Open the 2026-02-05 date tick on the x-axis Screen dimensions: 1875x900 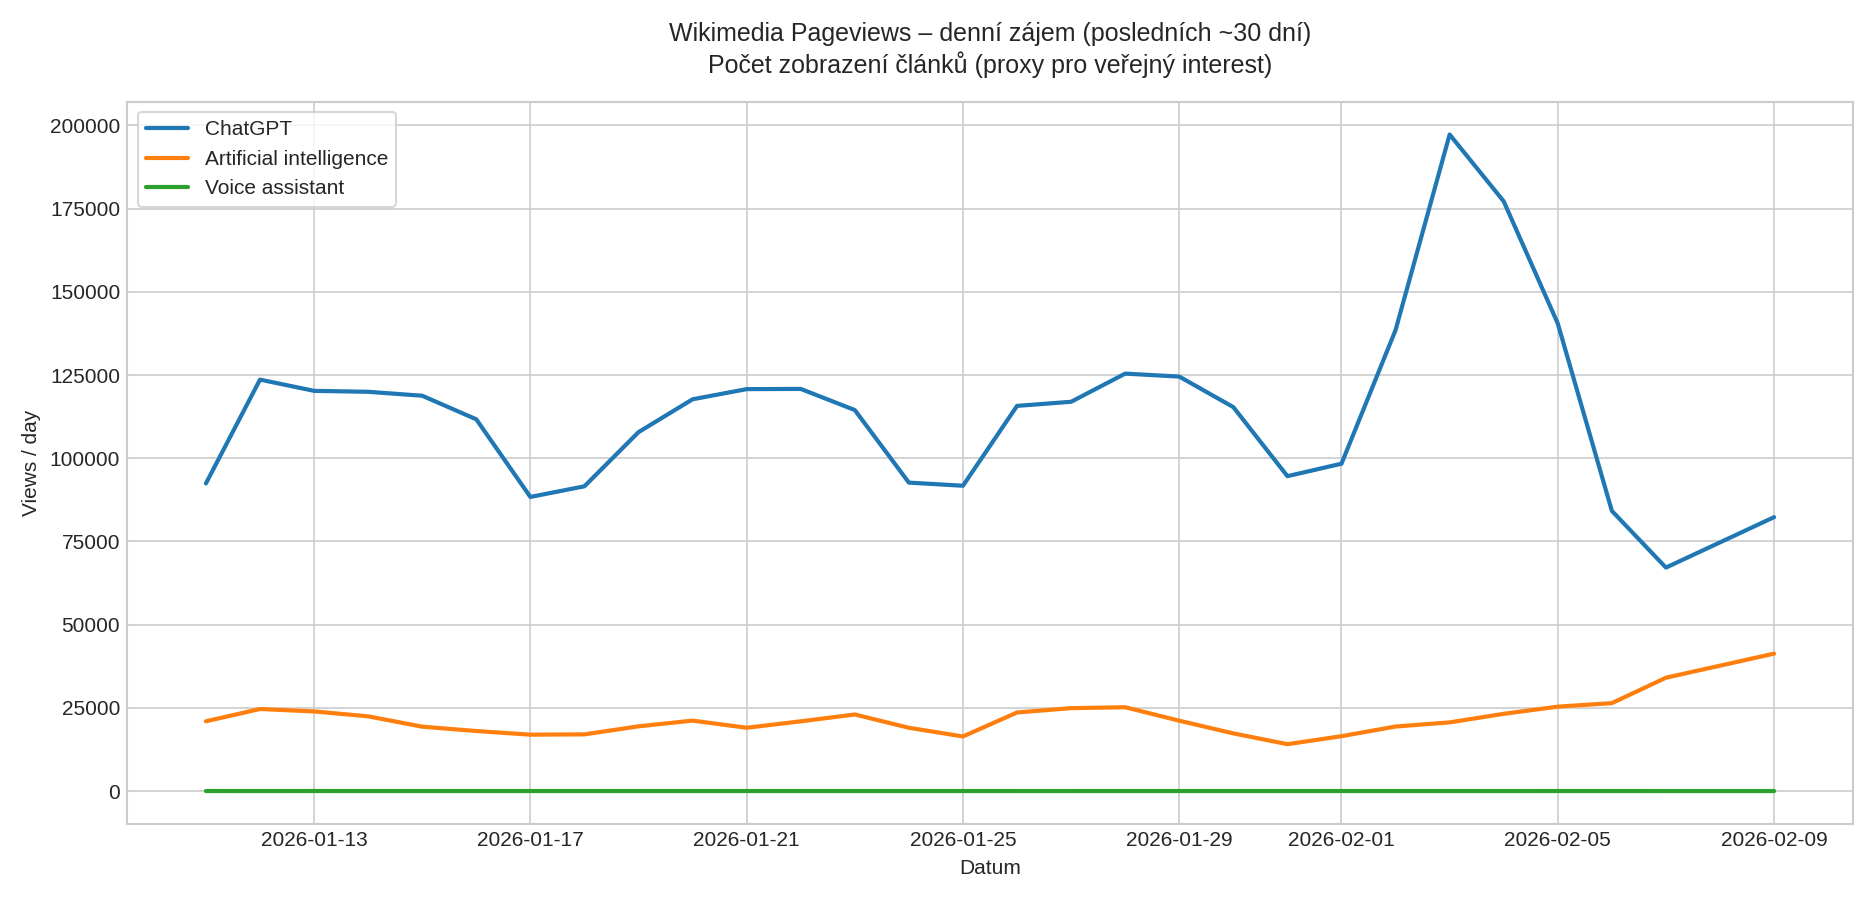tap(1557, 840)
